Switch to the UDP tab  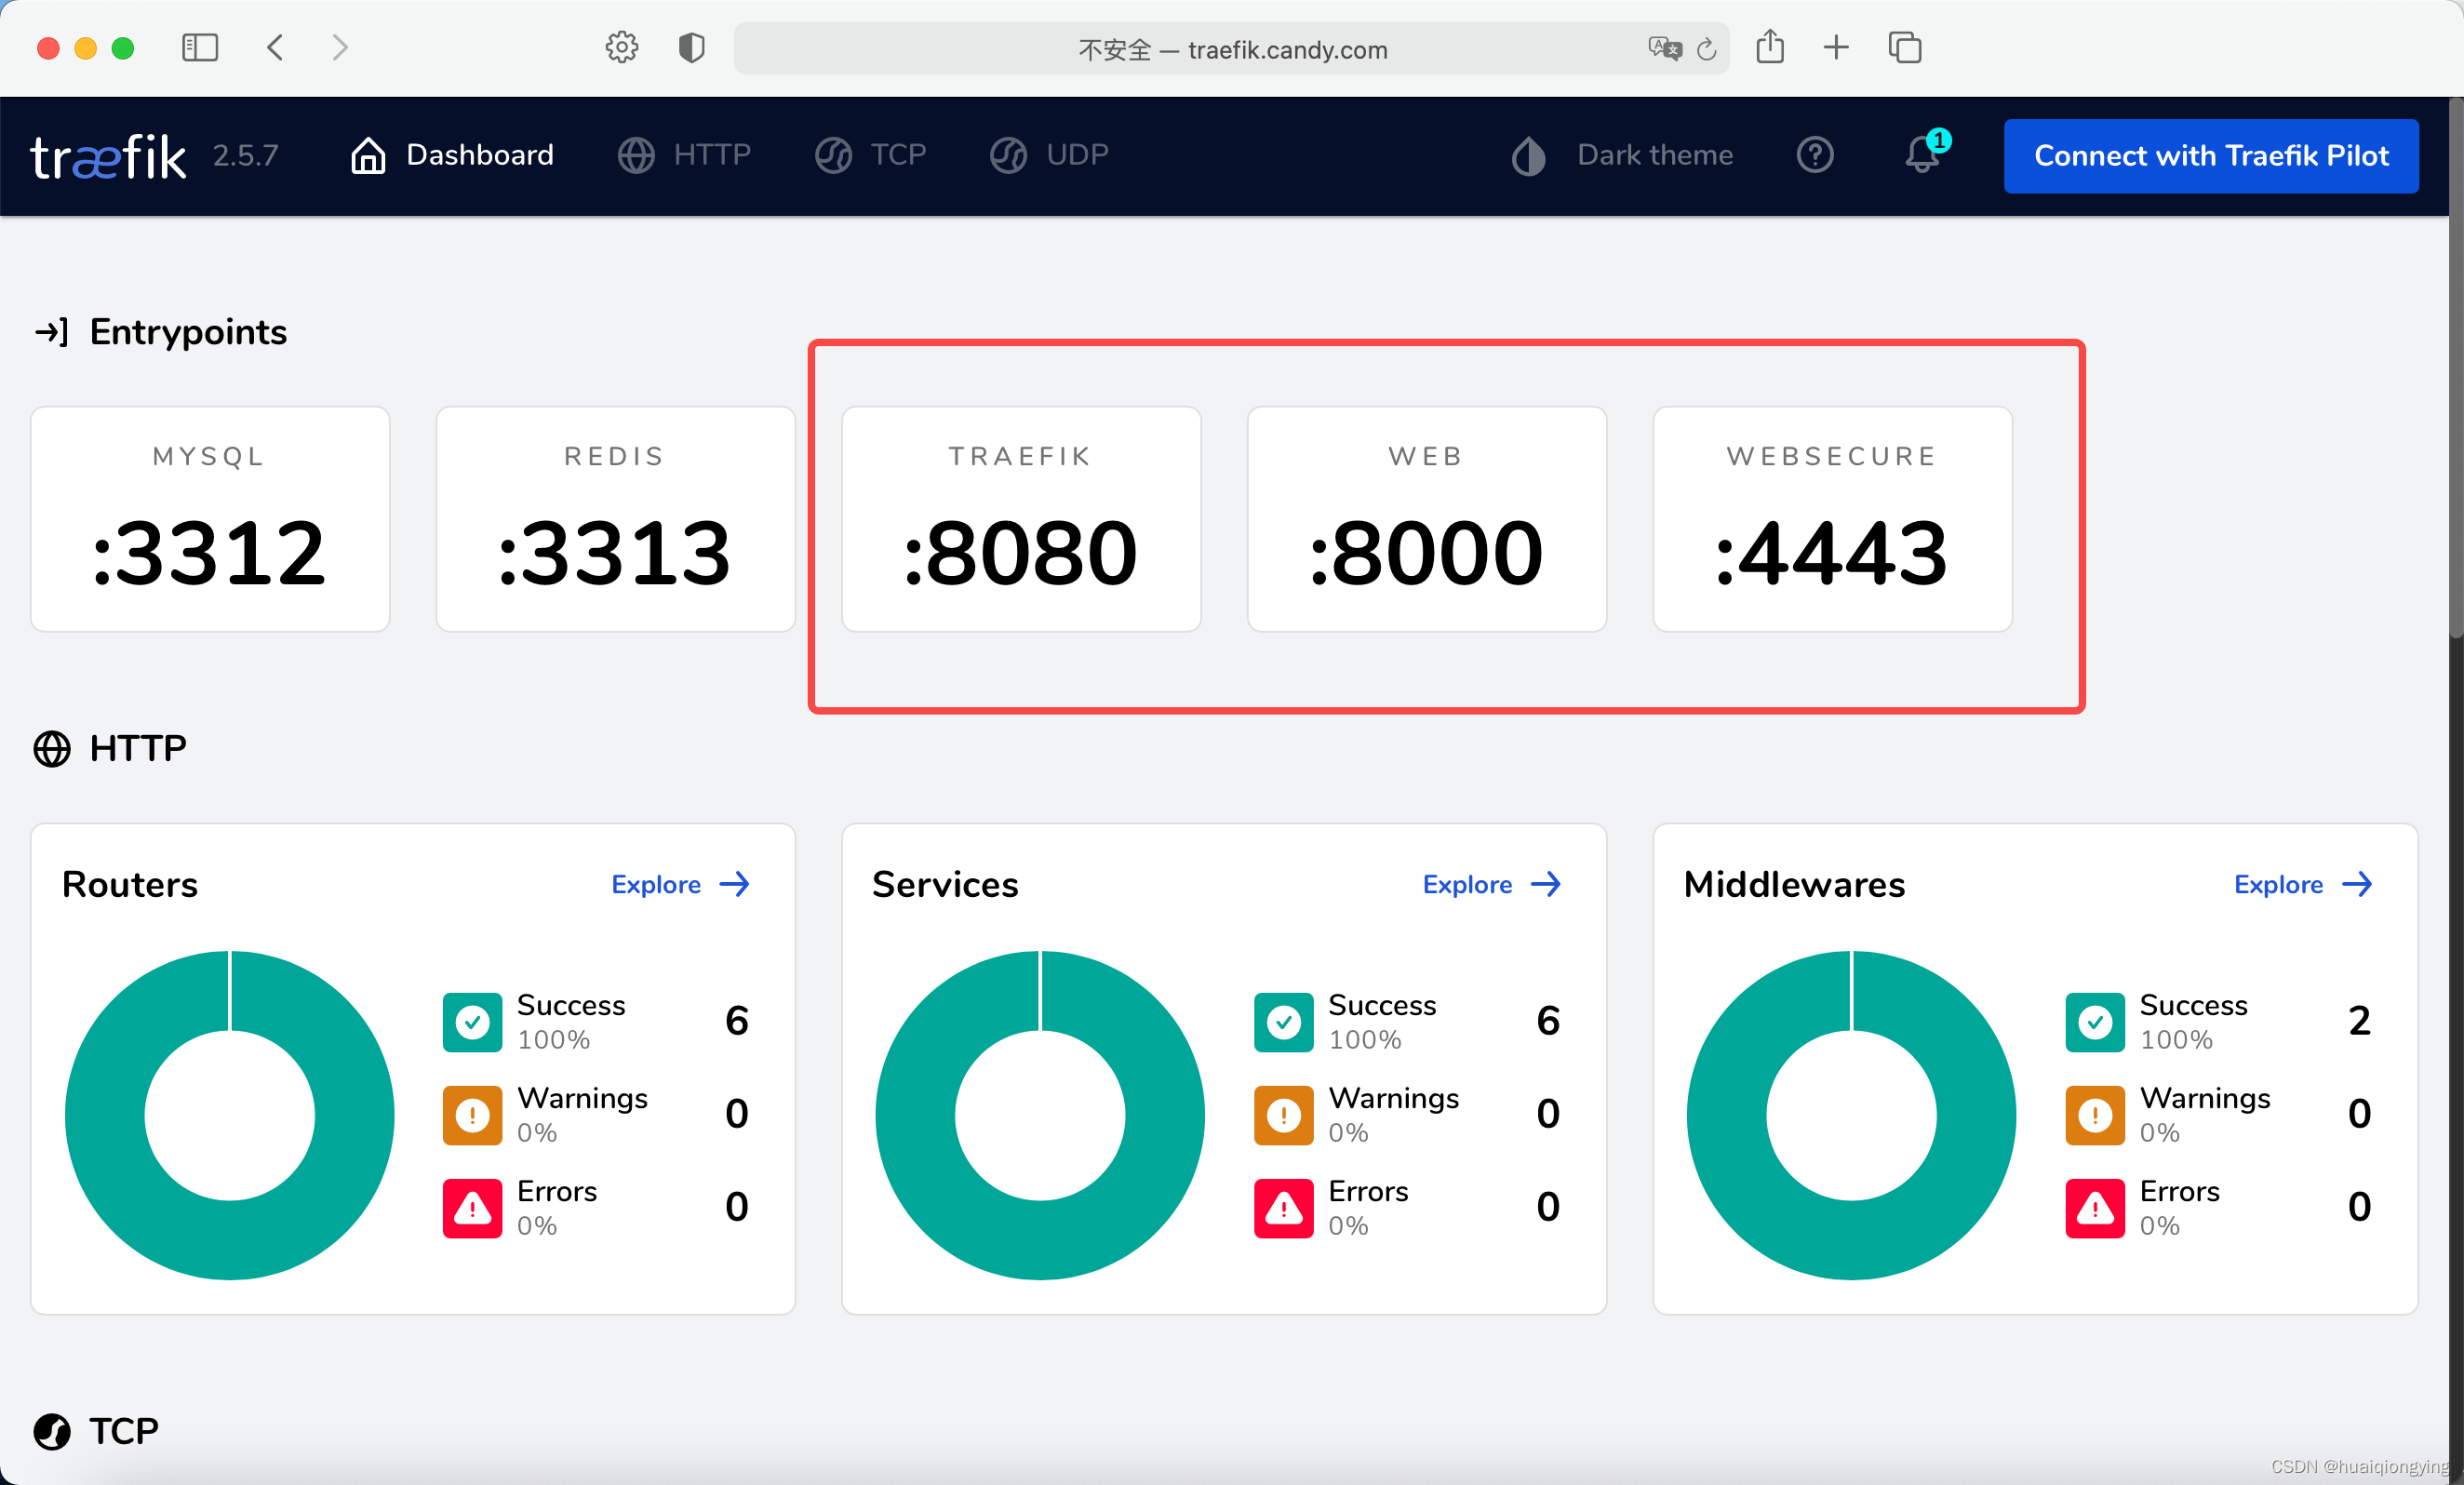[1049, 155]
